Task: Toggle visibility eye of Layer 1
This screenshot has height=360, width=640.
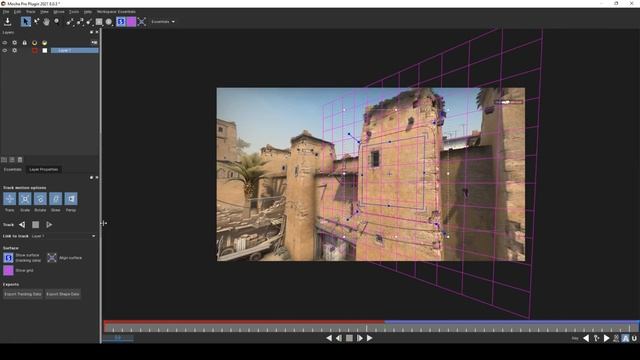Action: pyautogui.click(x=4, y=51)
